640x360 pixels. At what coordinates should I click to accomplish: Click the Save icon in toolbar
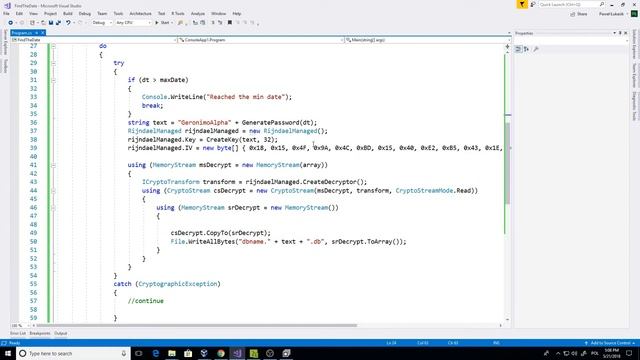tap(51, 23)
